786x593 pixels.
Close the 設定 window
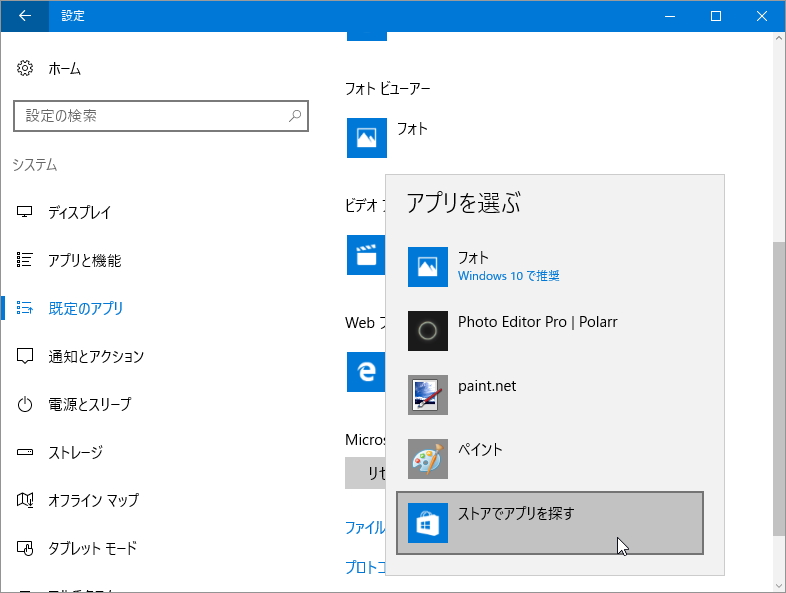(762, 16)
